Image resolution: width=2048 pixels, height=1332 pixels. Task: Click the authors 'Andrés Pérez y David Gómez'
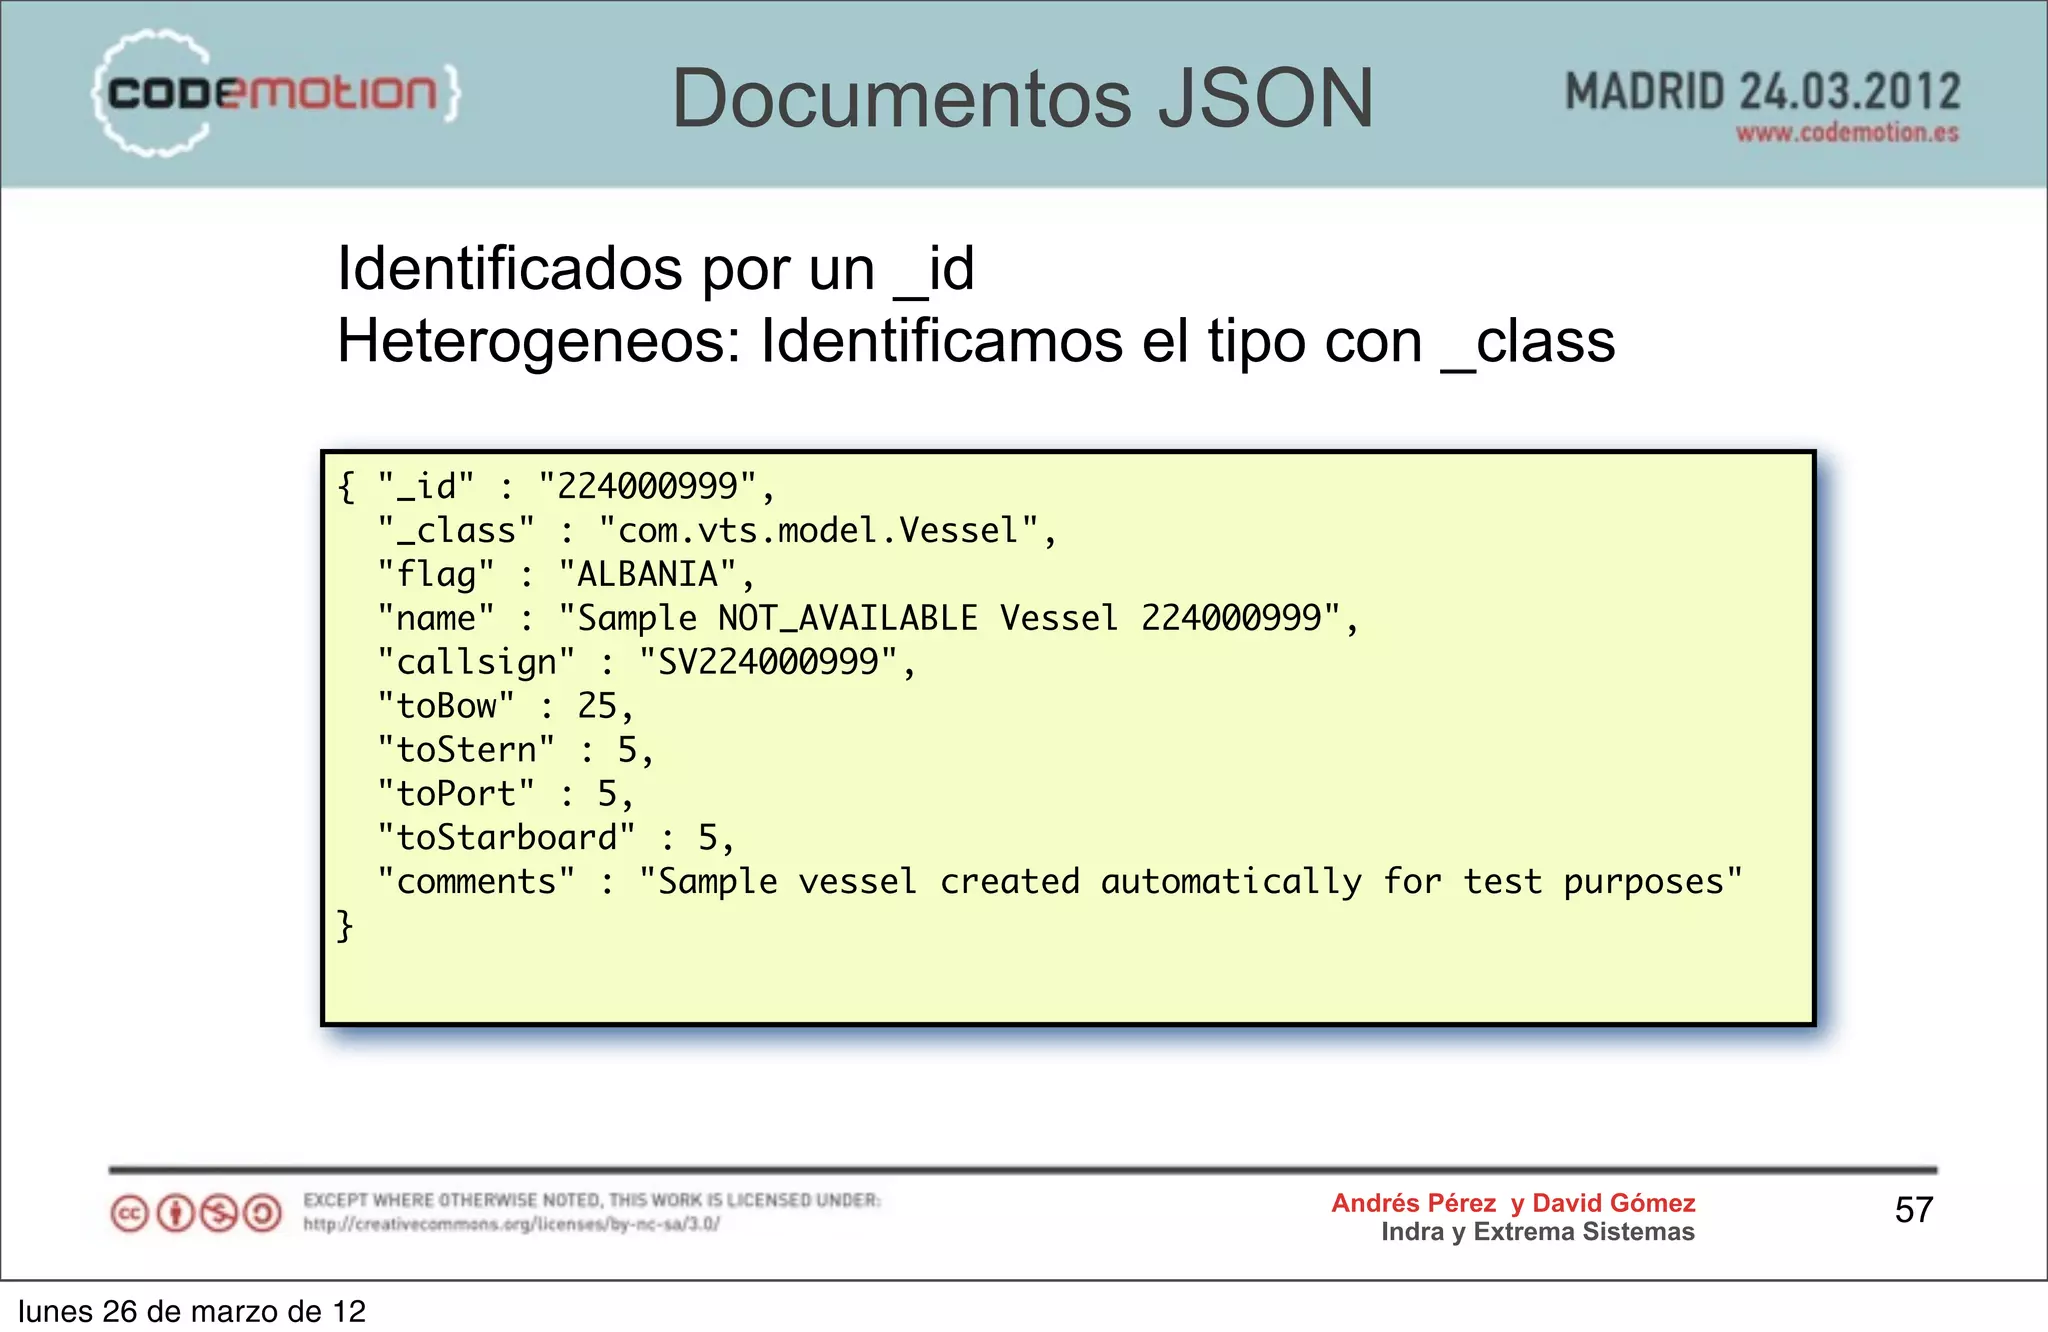coord(1513,1204)
